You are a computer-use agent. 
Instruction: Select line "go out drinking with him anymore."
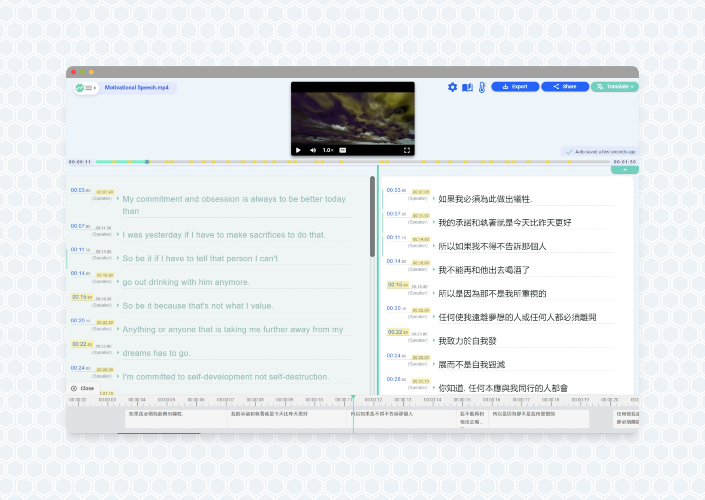[x=186, y=282]
